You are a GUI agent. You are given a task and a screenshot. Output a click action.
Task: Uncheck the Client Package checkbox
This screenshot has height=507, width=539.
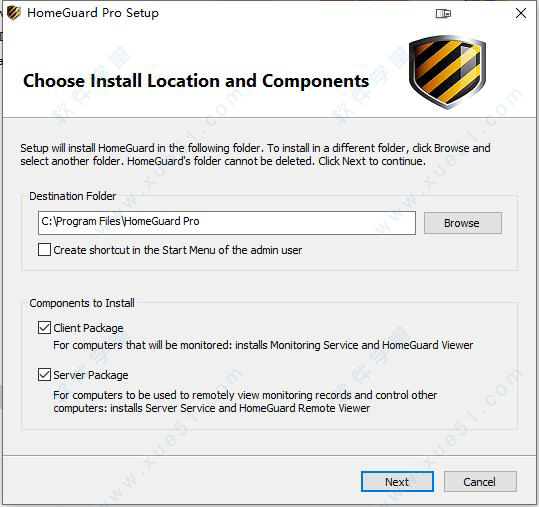pos(44,328)
